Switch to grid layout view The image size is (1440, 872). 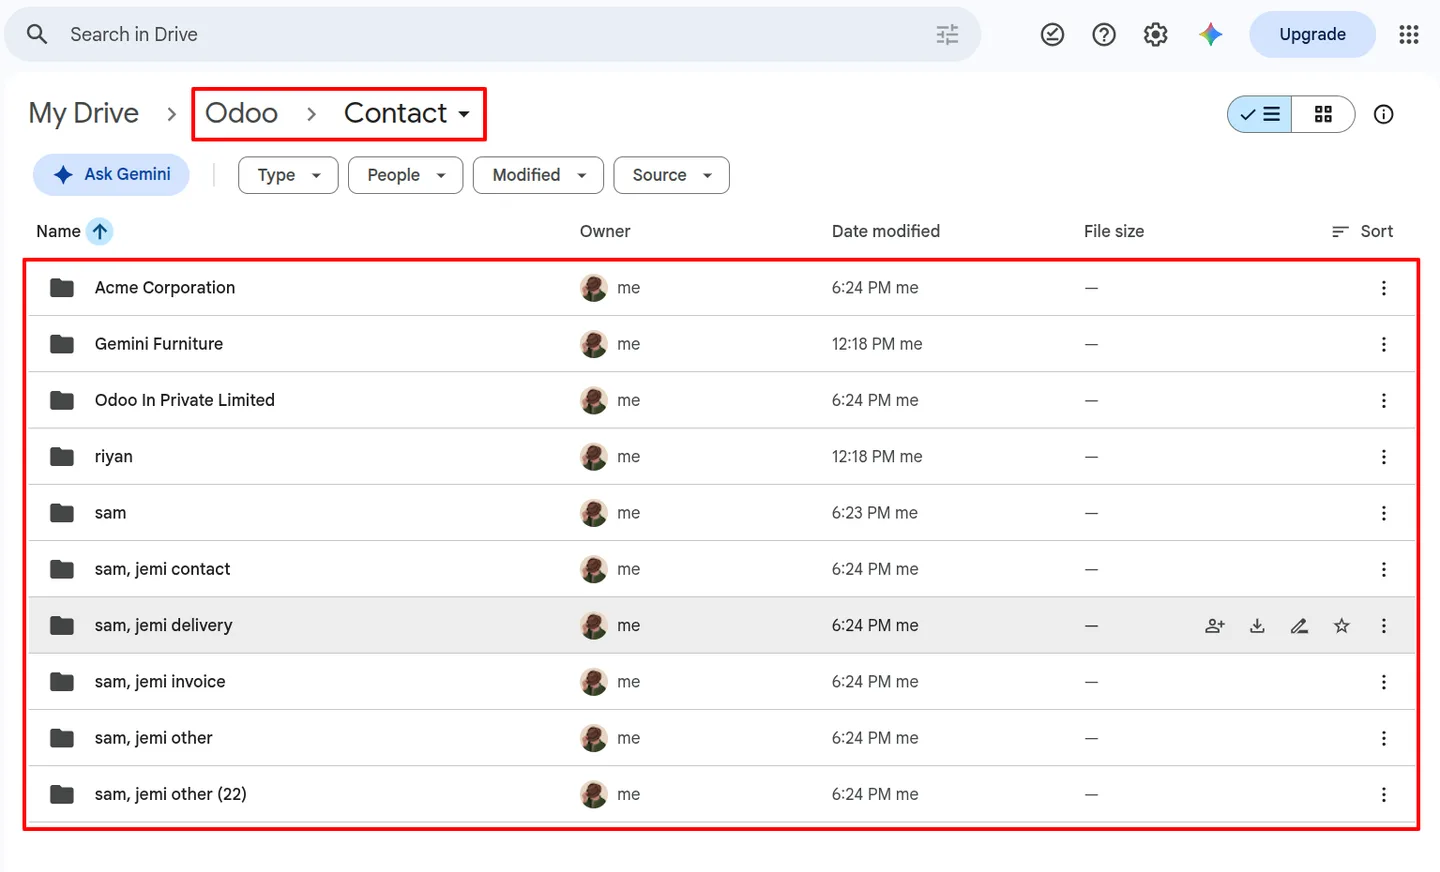click(x=1323, y=115)
